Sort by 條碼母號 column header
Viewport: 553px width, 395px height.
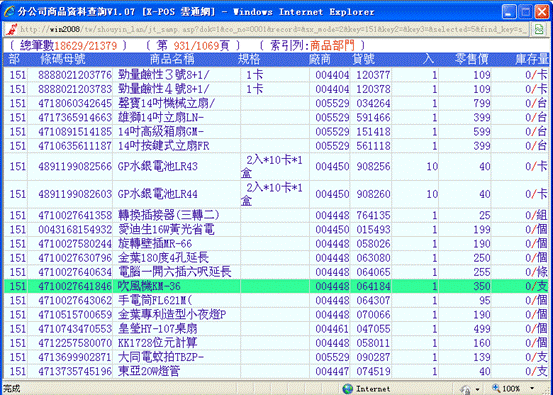(x=63, y=59)
